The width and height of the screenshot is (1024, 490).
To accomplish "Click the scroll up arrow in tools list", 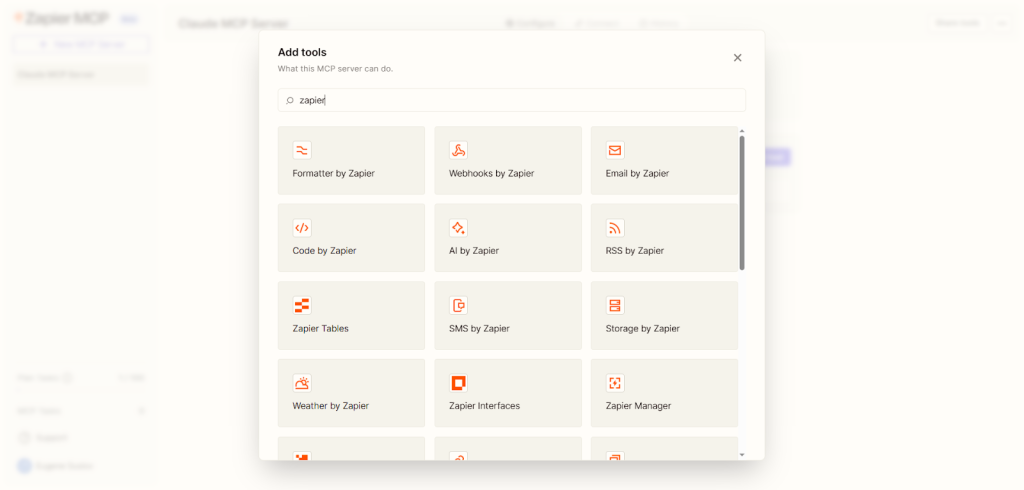I will [x=742, y=131].
